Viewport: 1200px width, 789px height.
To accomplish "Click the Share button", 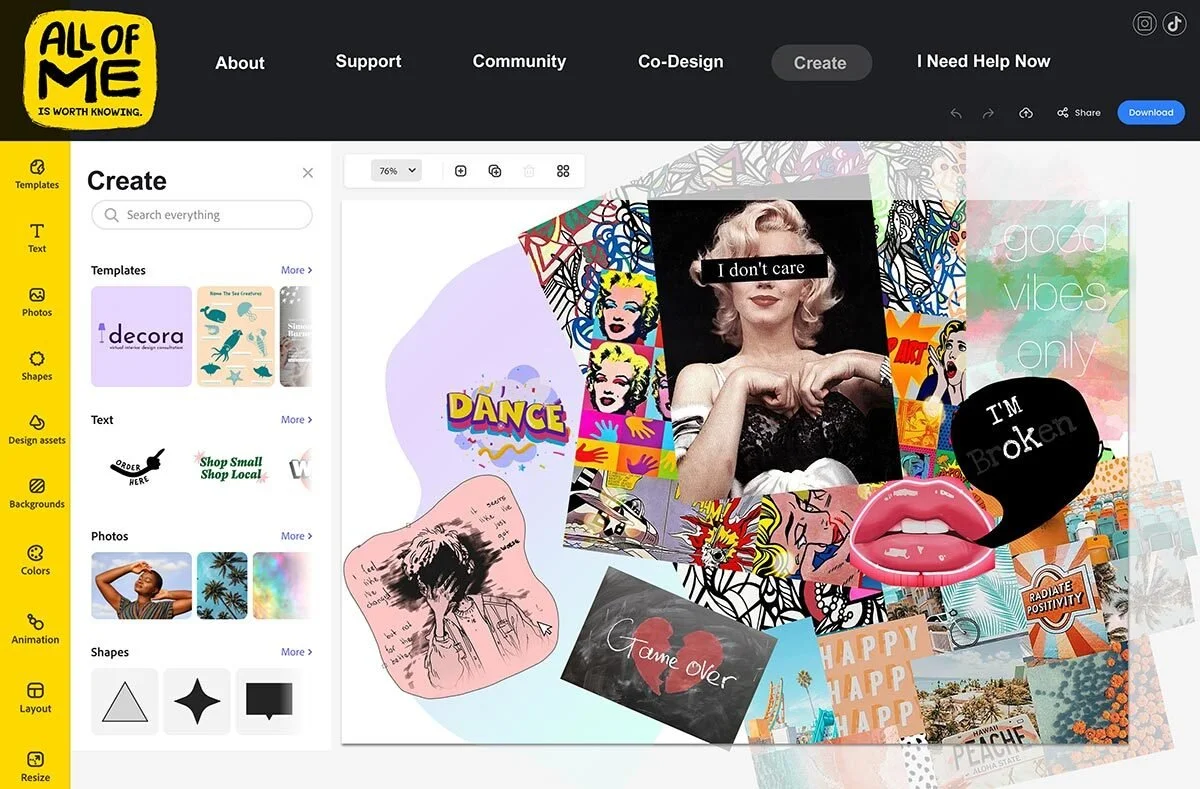I will (x=1078, y=113).
